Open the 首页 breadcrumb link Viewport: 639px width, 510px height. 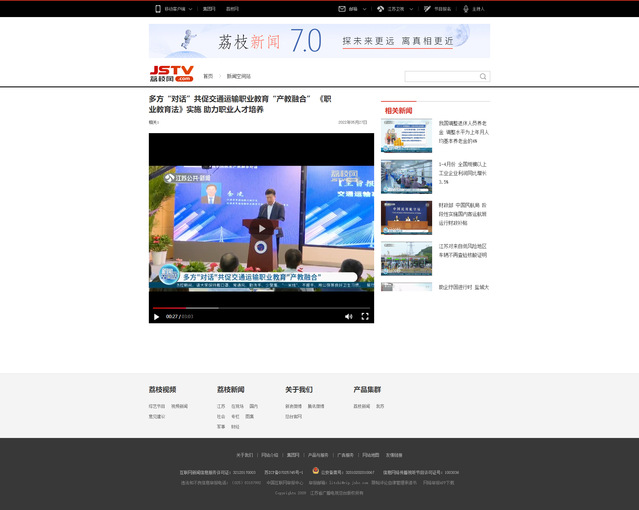pos(208,76)
